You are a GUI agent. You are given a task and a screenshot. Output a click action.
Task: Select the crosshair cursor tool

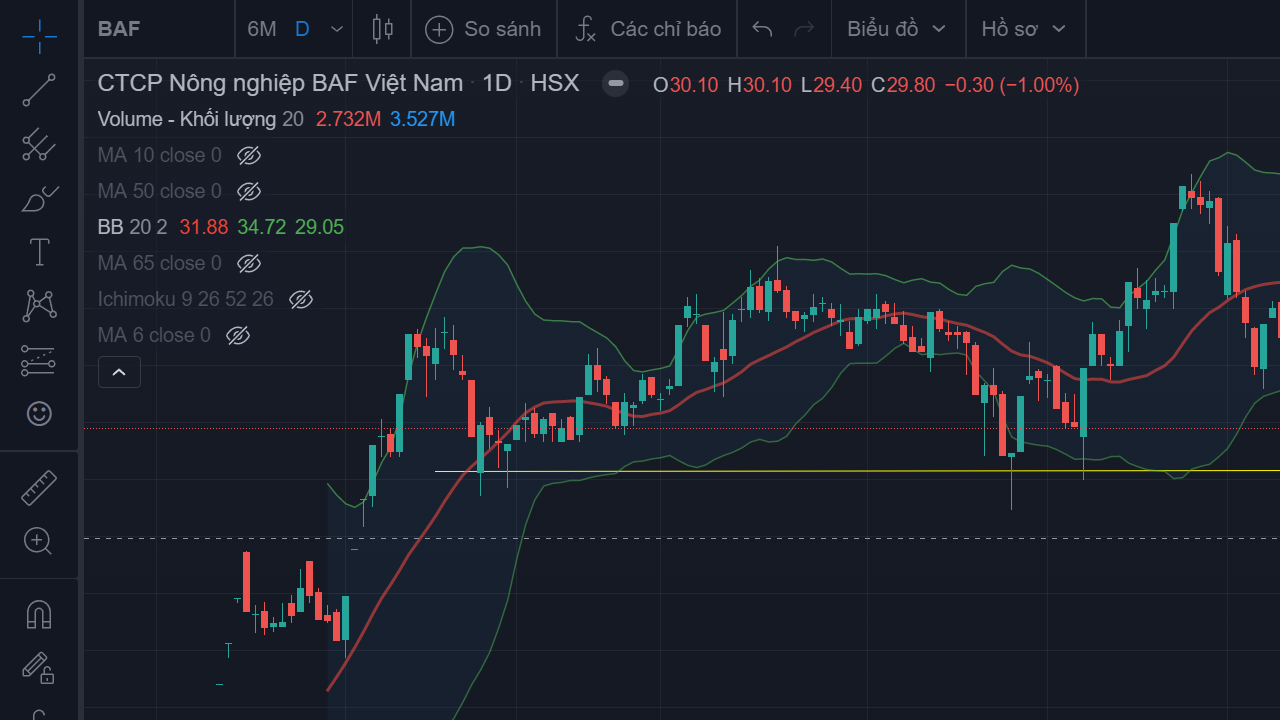coord(39,37)
